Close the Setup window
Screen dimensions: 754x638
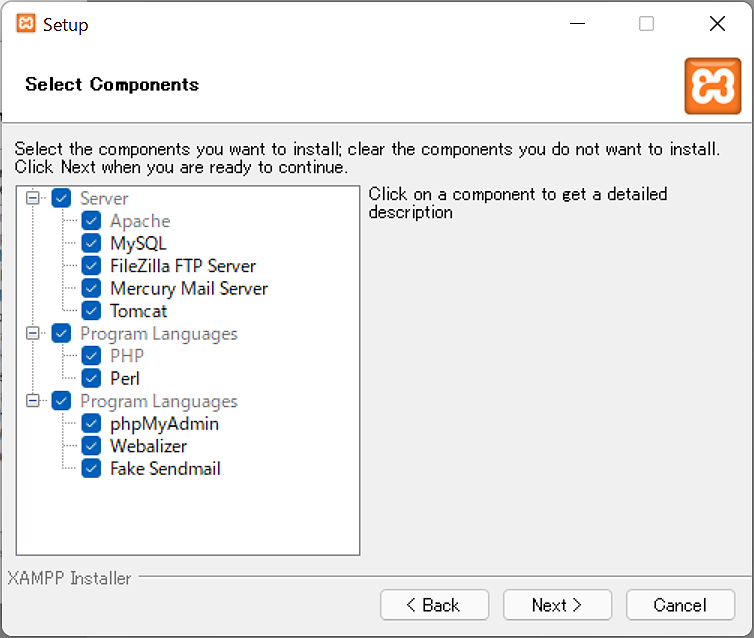click(717, 24)
